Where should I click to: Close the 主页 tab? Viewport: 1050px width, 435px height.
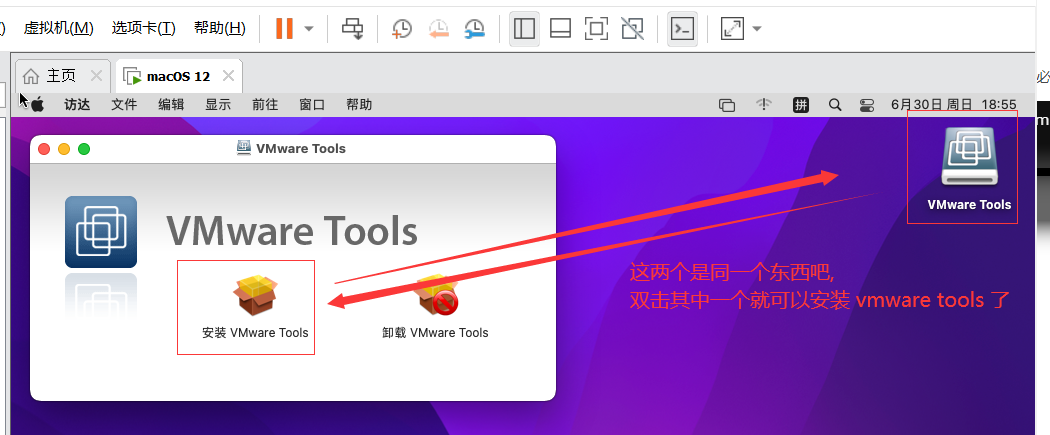pyautogui.click(x=96, y=76)
